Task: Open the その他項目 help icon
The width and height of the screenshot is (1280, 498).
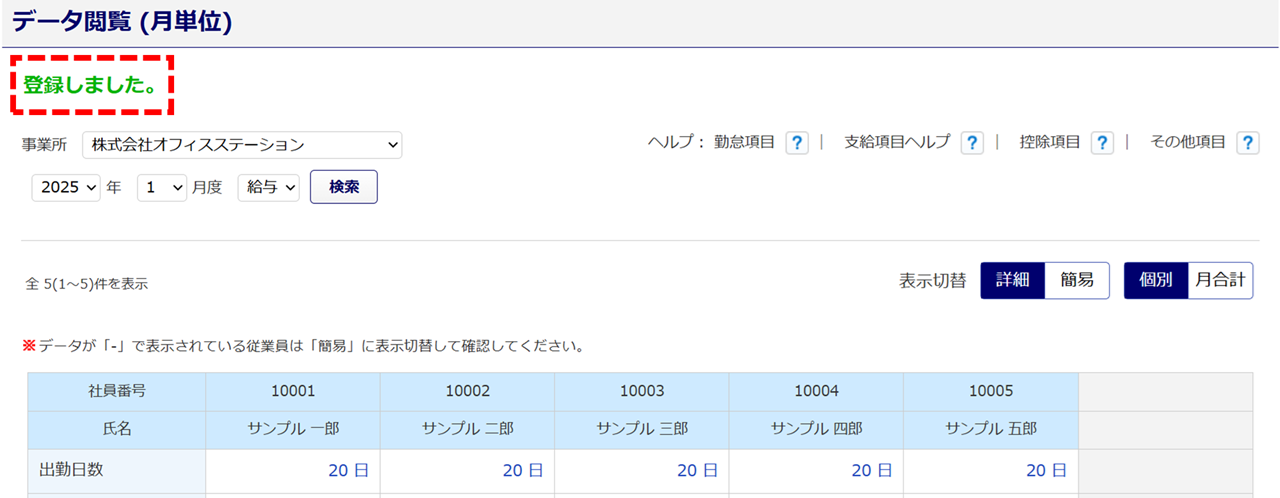Action: [1247, 143]
